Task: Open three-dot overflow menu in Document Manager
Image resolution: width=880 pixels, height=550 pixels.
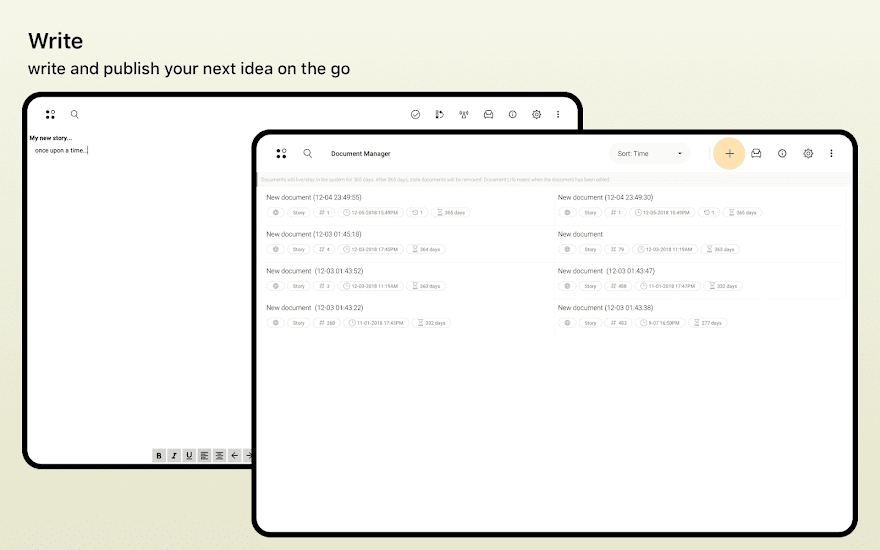Action: coord(831,153)
